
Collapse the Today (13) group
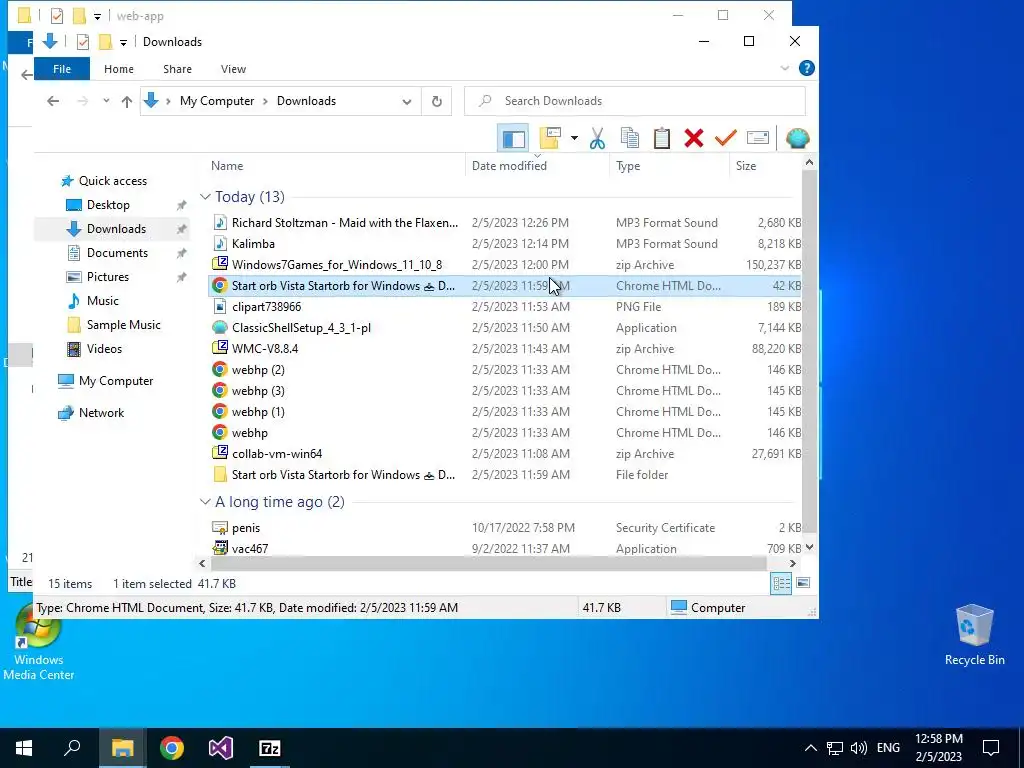(205, 197)
